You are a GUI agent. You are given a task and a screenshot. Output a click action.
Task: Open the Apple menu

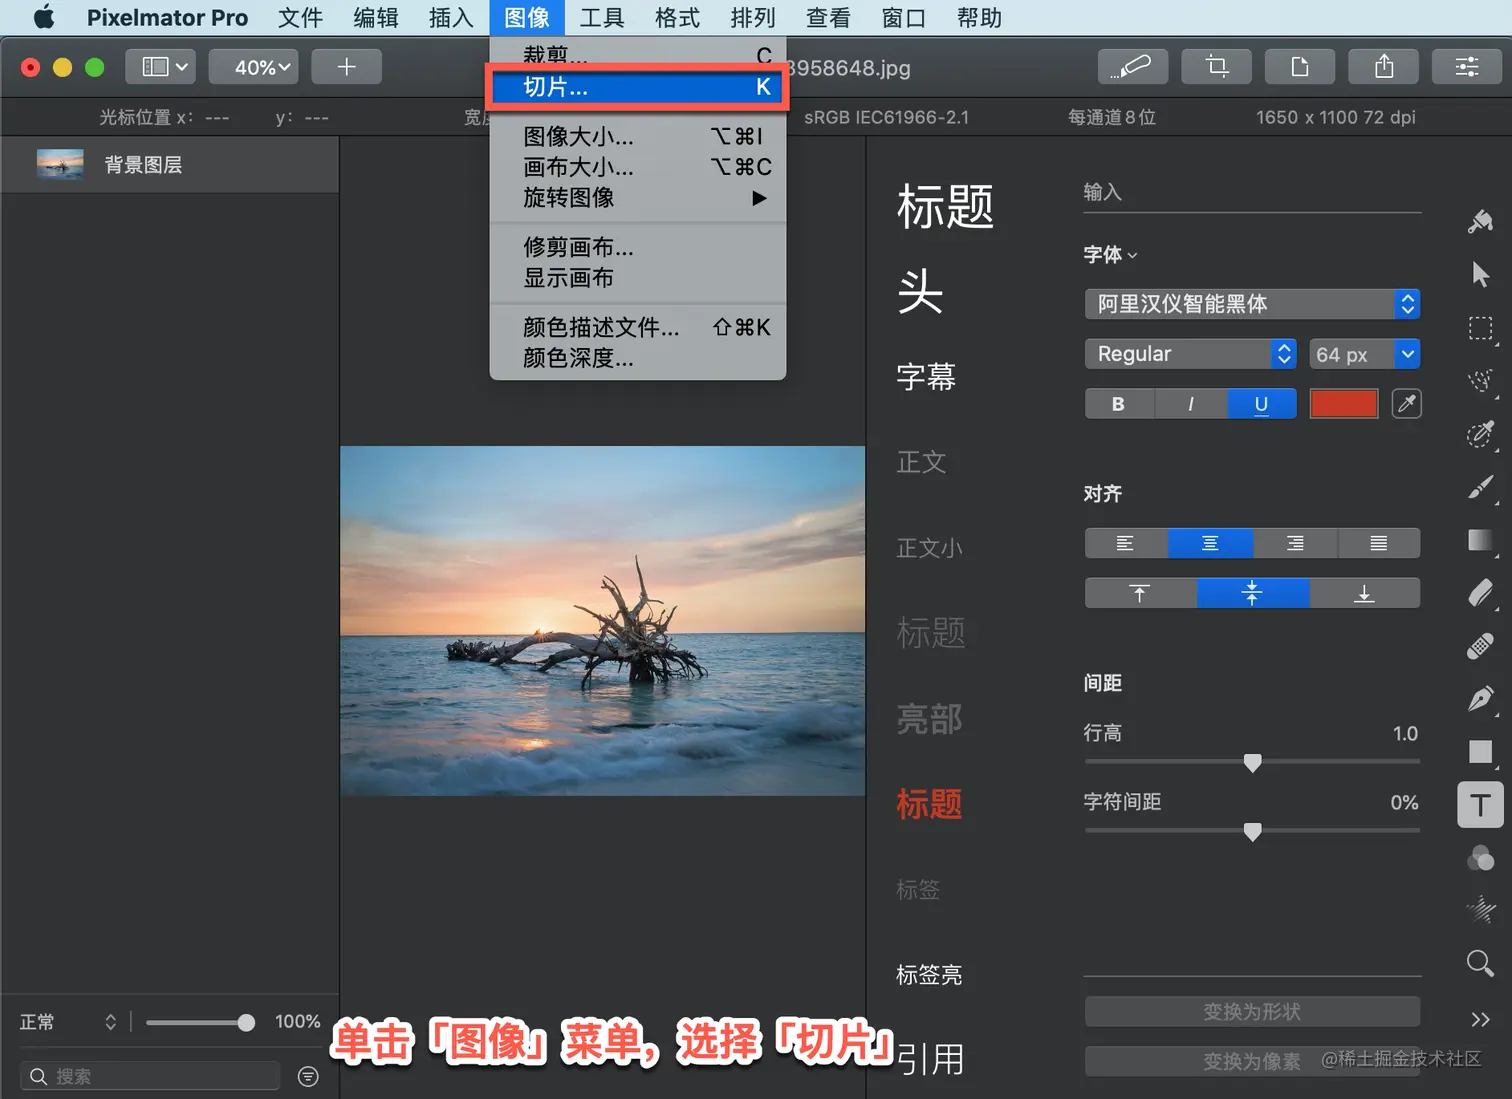44,17
